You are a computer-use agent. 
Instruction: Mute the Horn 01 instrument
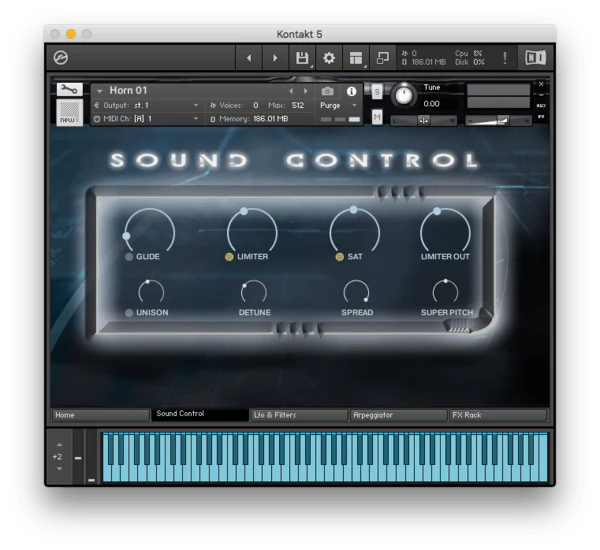377,117
